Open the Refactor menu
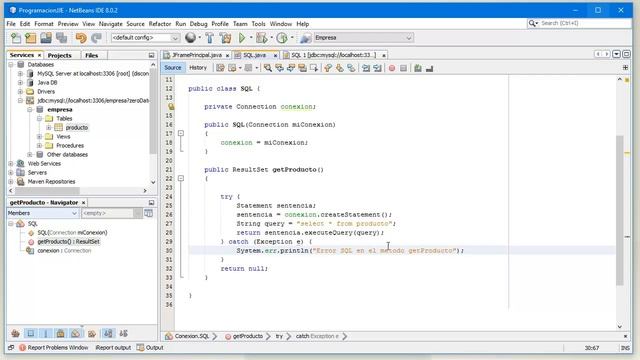640x360 pixels. point(160,24)
